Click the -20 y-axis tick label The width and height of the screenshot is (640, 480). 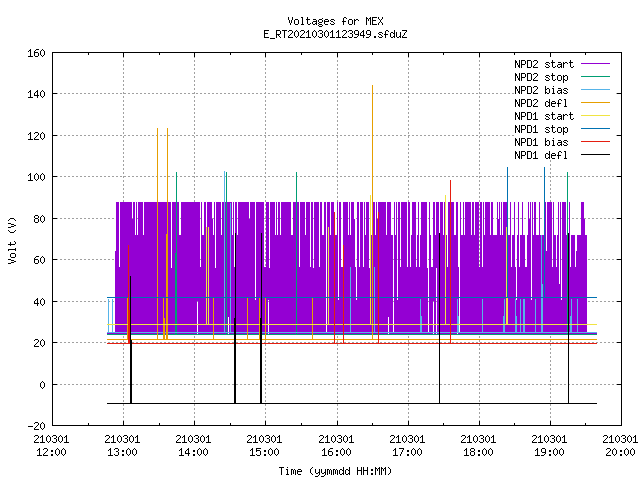pyautogui.click(x=36, y=426)
